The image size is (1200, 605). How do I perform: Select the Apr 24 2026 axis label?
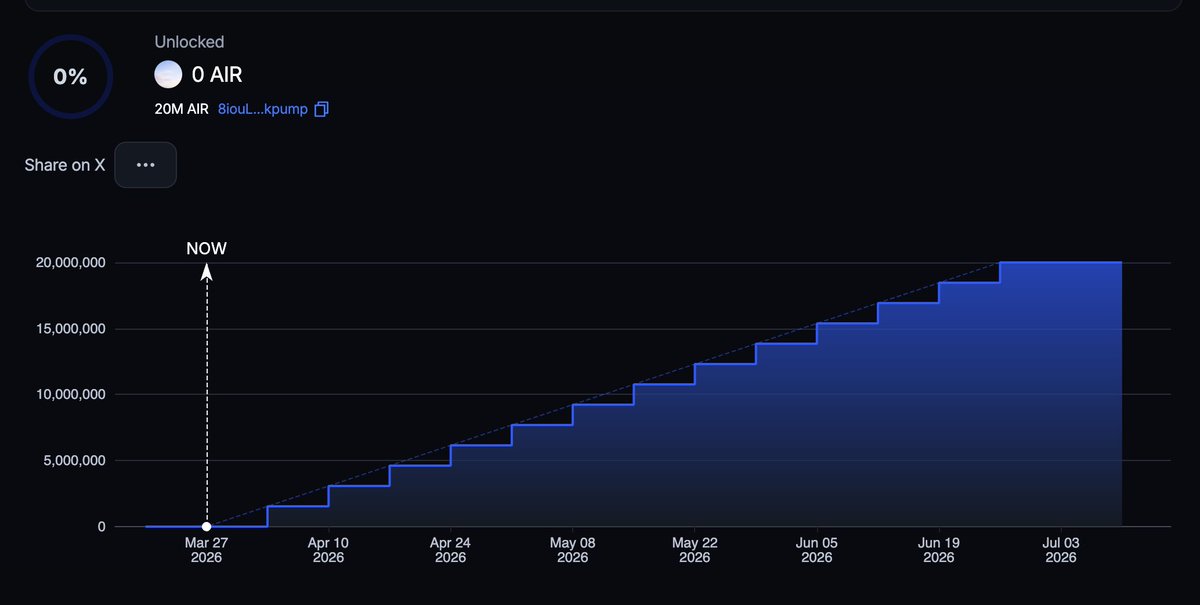[x=450, y=550]
